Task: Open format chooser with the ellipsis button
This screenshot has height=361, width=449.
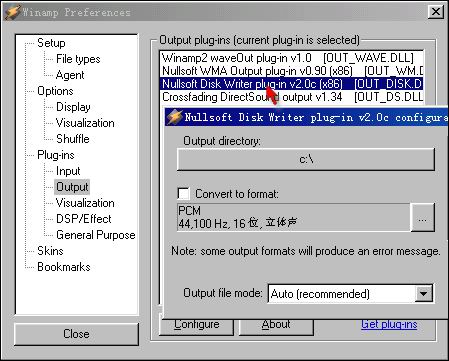Action: (x=423, y=218)
